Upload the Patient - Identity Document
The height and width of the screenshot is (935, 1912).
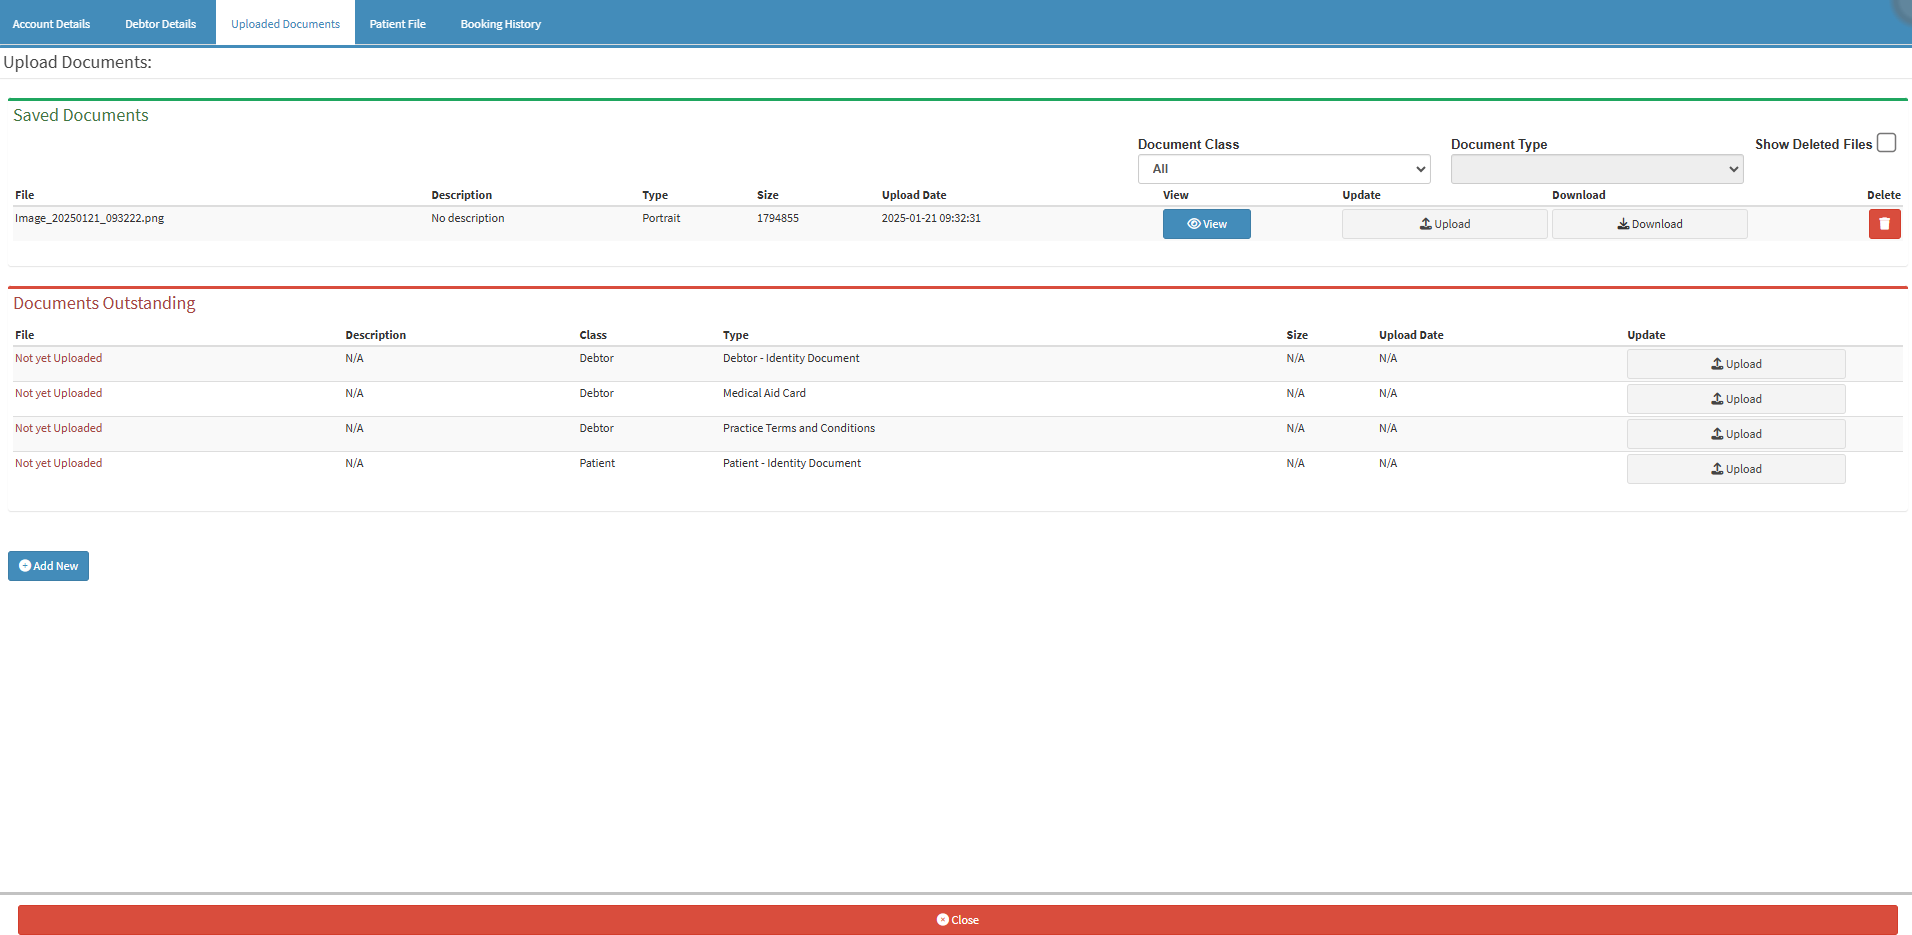(1735, 469)
